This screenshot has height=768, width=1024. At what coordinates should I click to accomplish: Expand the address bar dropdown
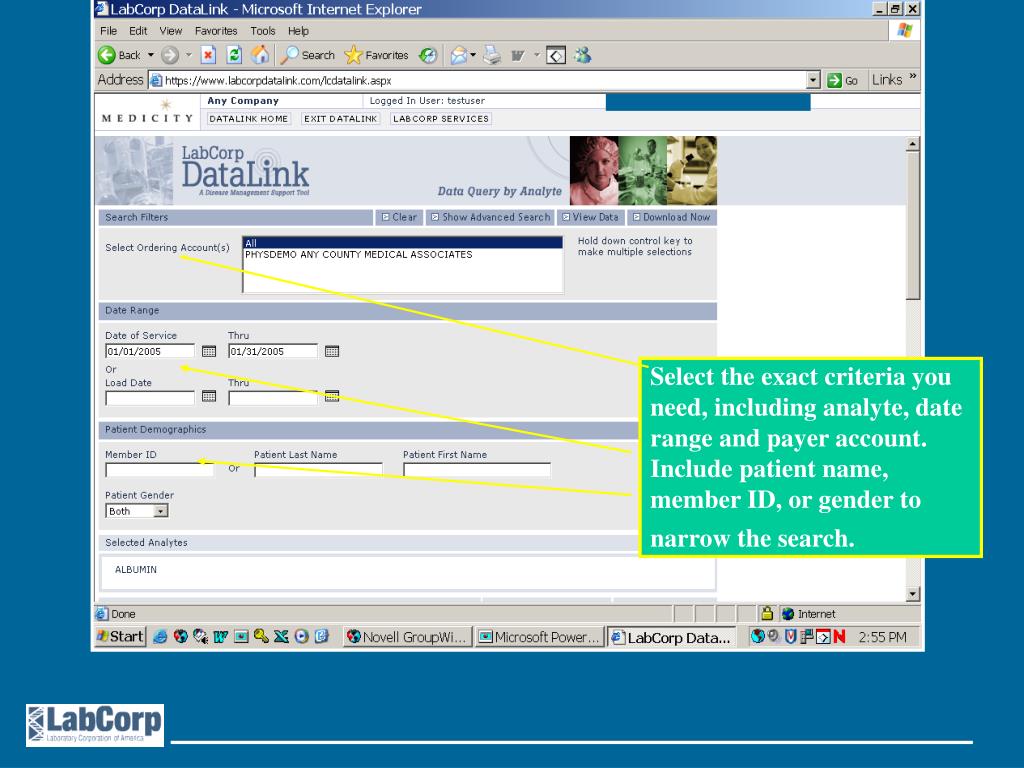813,80
